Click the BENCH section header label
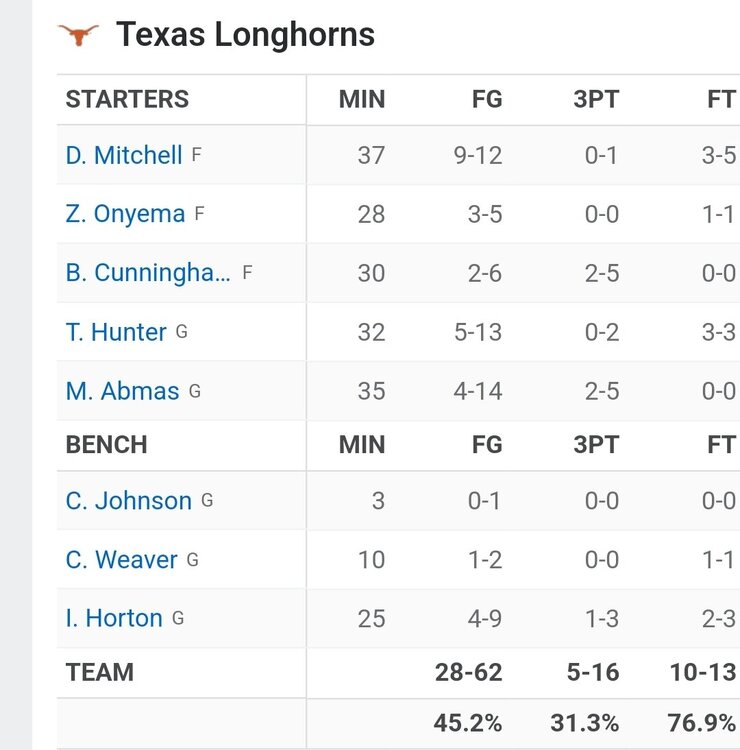 pyautogui.click(x=106, y=445)
